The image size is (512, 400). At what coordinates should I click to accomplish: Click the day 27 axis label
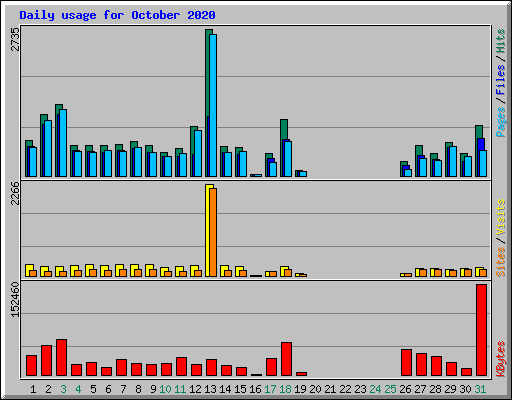pos(420,389)
